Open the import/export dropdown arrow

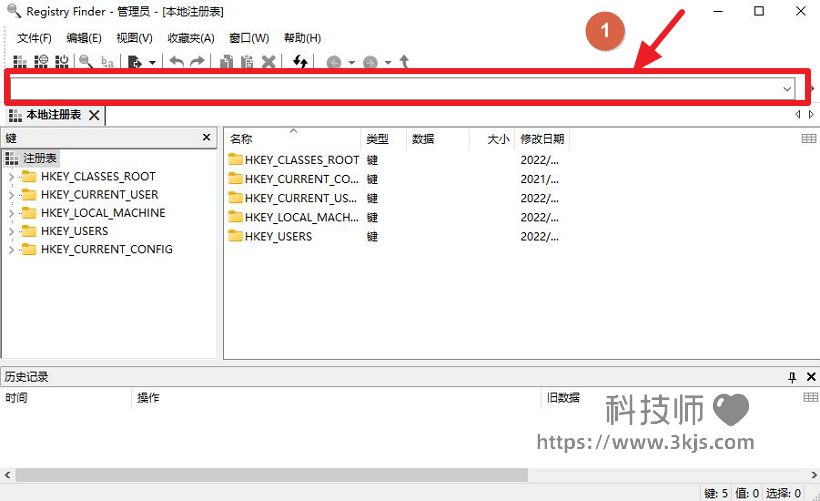(x=152, y=63)
